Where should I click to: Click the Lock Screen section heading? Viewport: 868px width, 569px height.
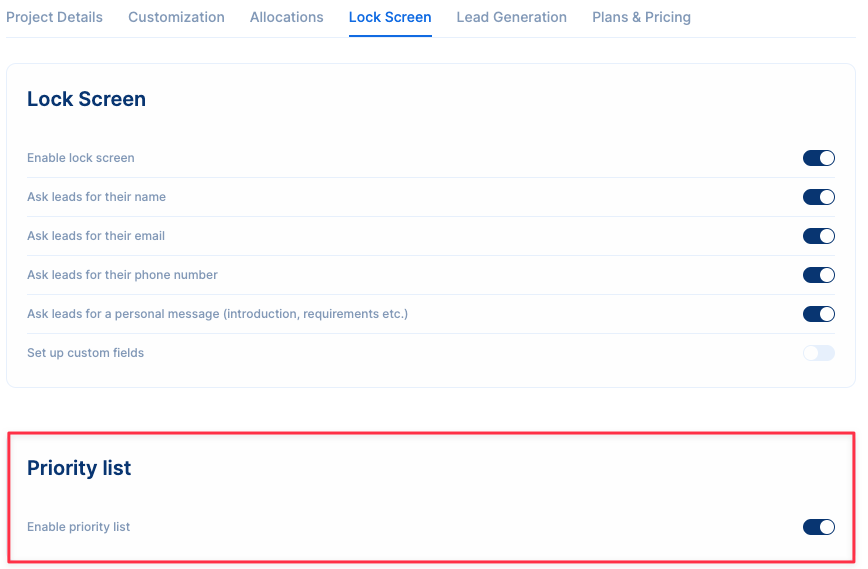(x=86, y=99)
